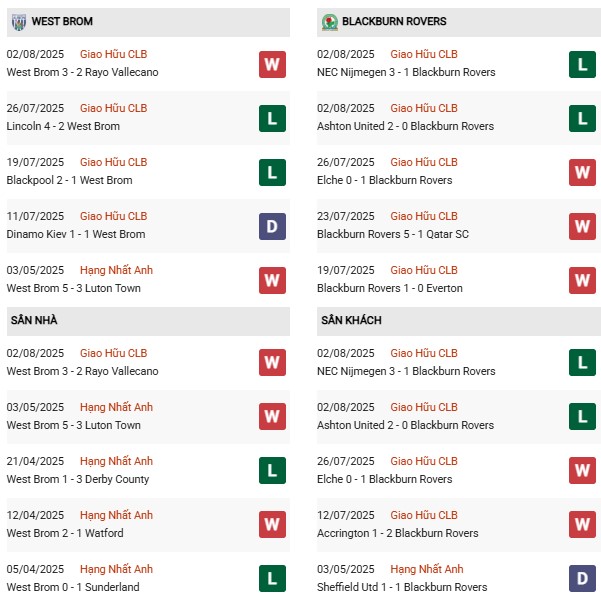This screenshot has width=601, height=597.
Task: Click the Elche 0-1 Blackburn Rovers result in the top list
Action: (384, 180)
